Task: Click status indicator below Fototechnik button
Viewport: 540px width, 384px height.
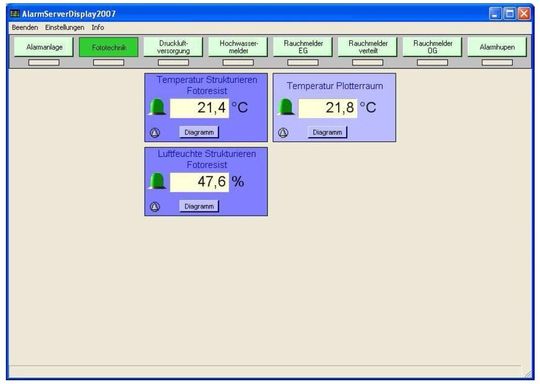Action: coord(108,62)
